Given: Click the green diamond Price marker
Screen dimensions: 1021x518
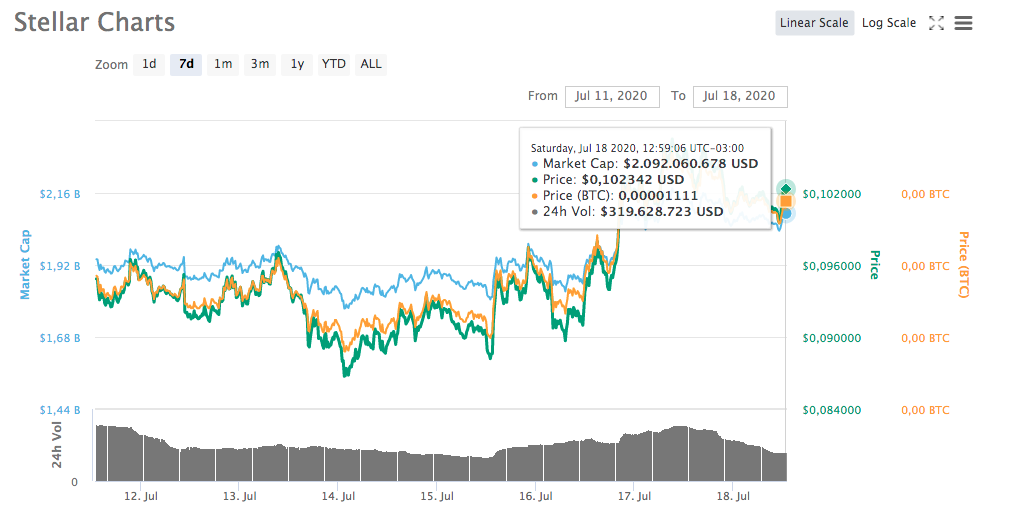Looking at the screenshot, I should tap(786, 189).
